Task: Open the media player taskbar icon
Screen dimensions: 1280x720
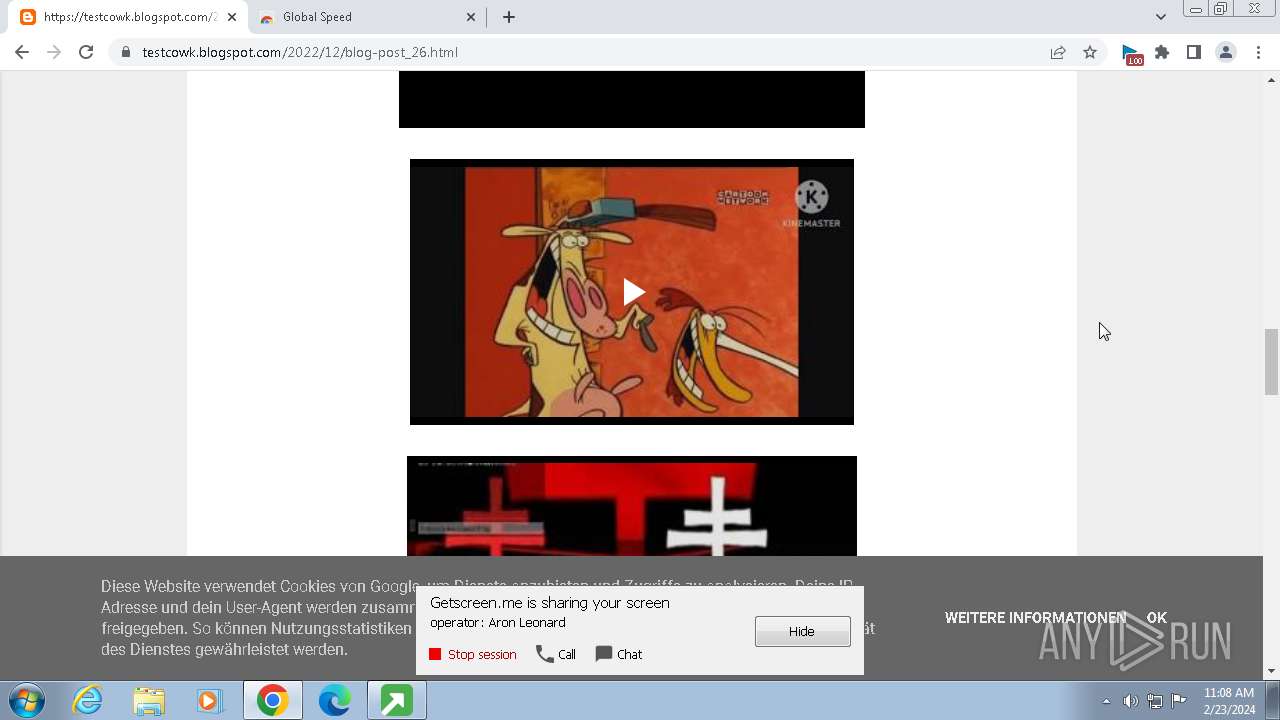Action: coord(210,700)
